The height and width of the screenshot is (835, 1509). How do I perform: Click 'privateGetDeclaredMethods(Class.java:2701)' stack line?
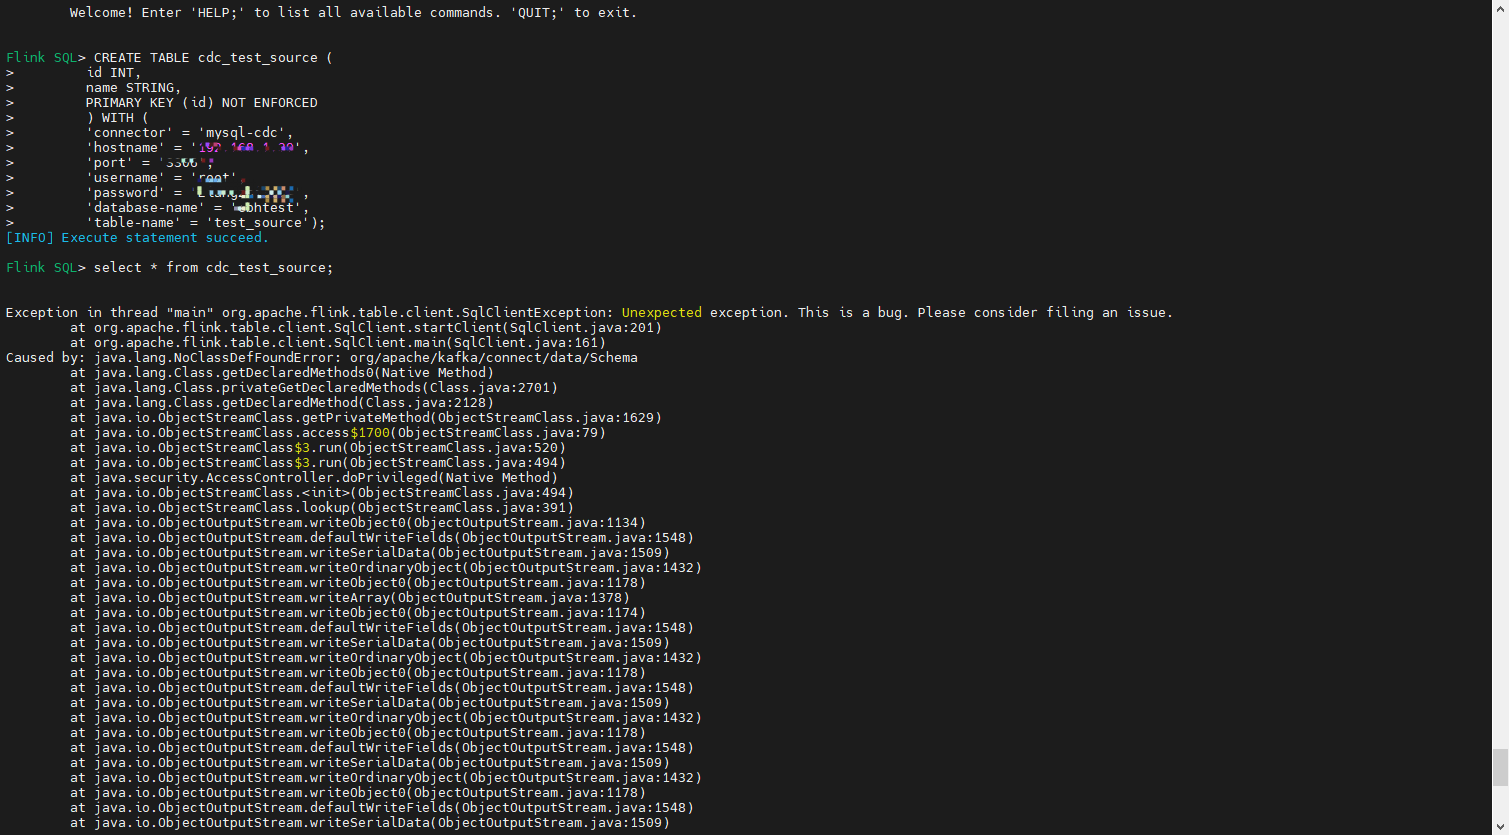[x=314, y=388]
